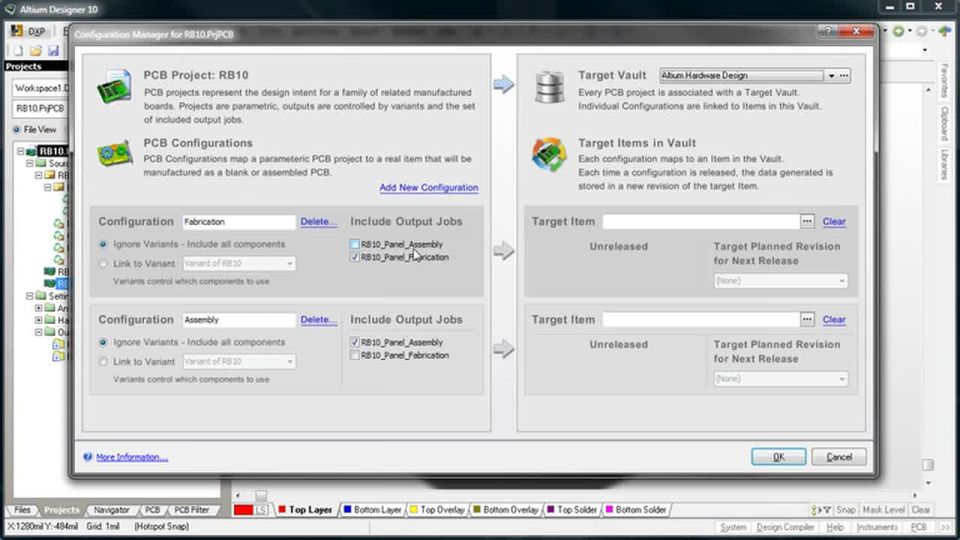
Task: Browse Target Vault with ellipsis button
Action: click(x=844, y=76)
